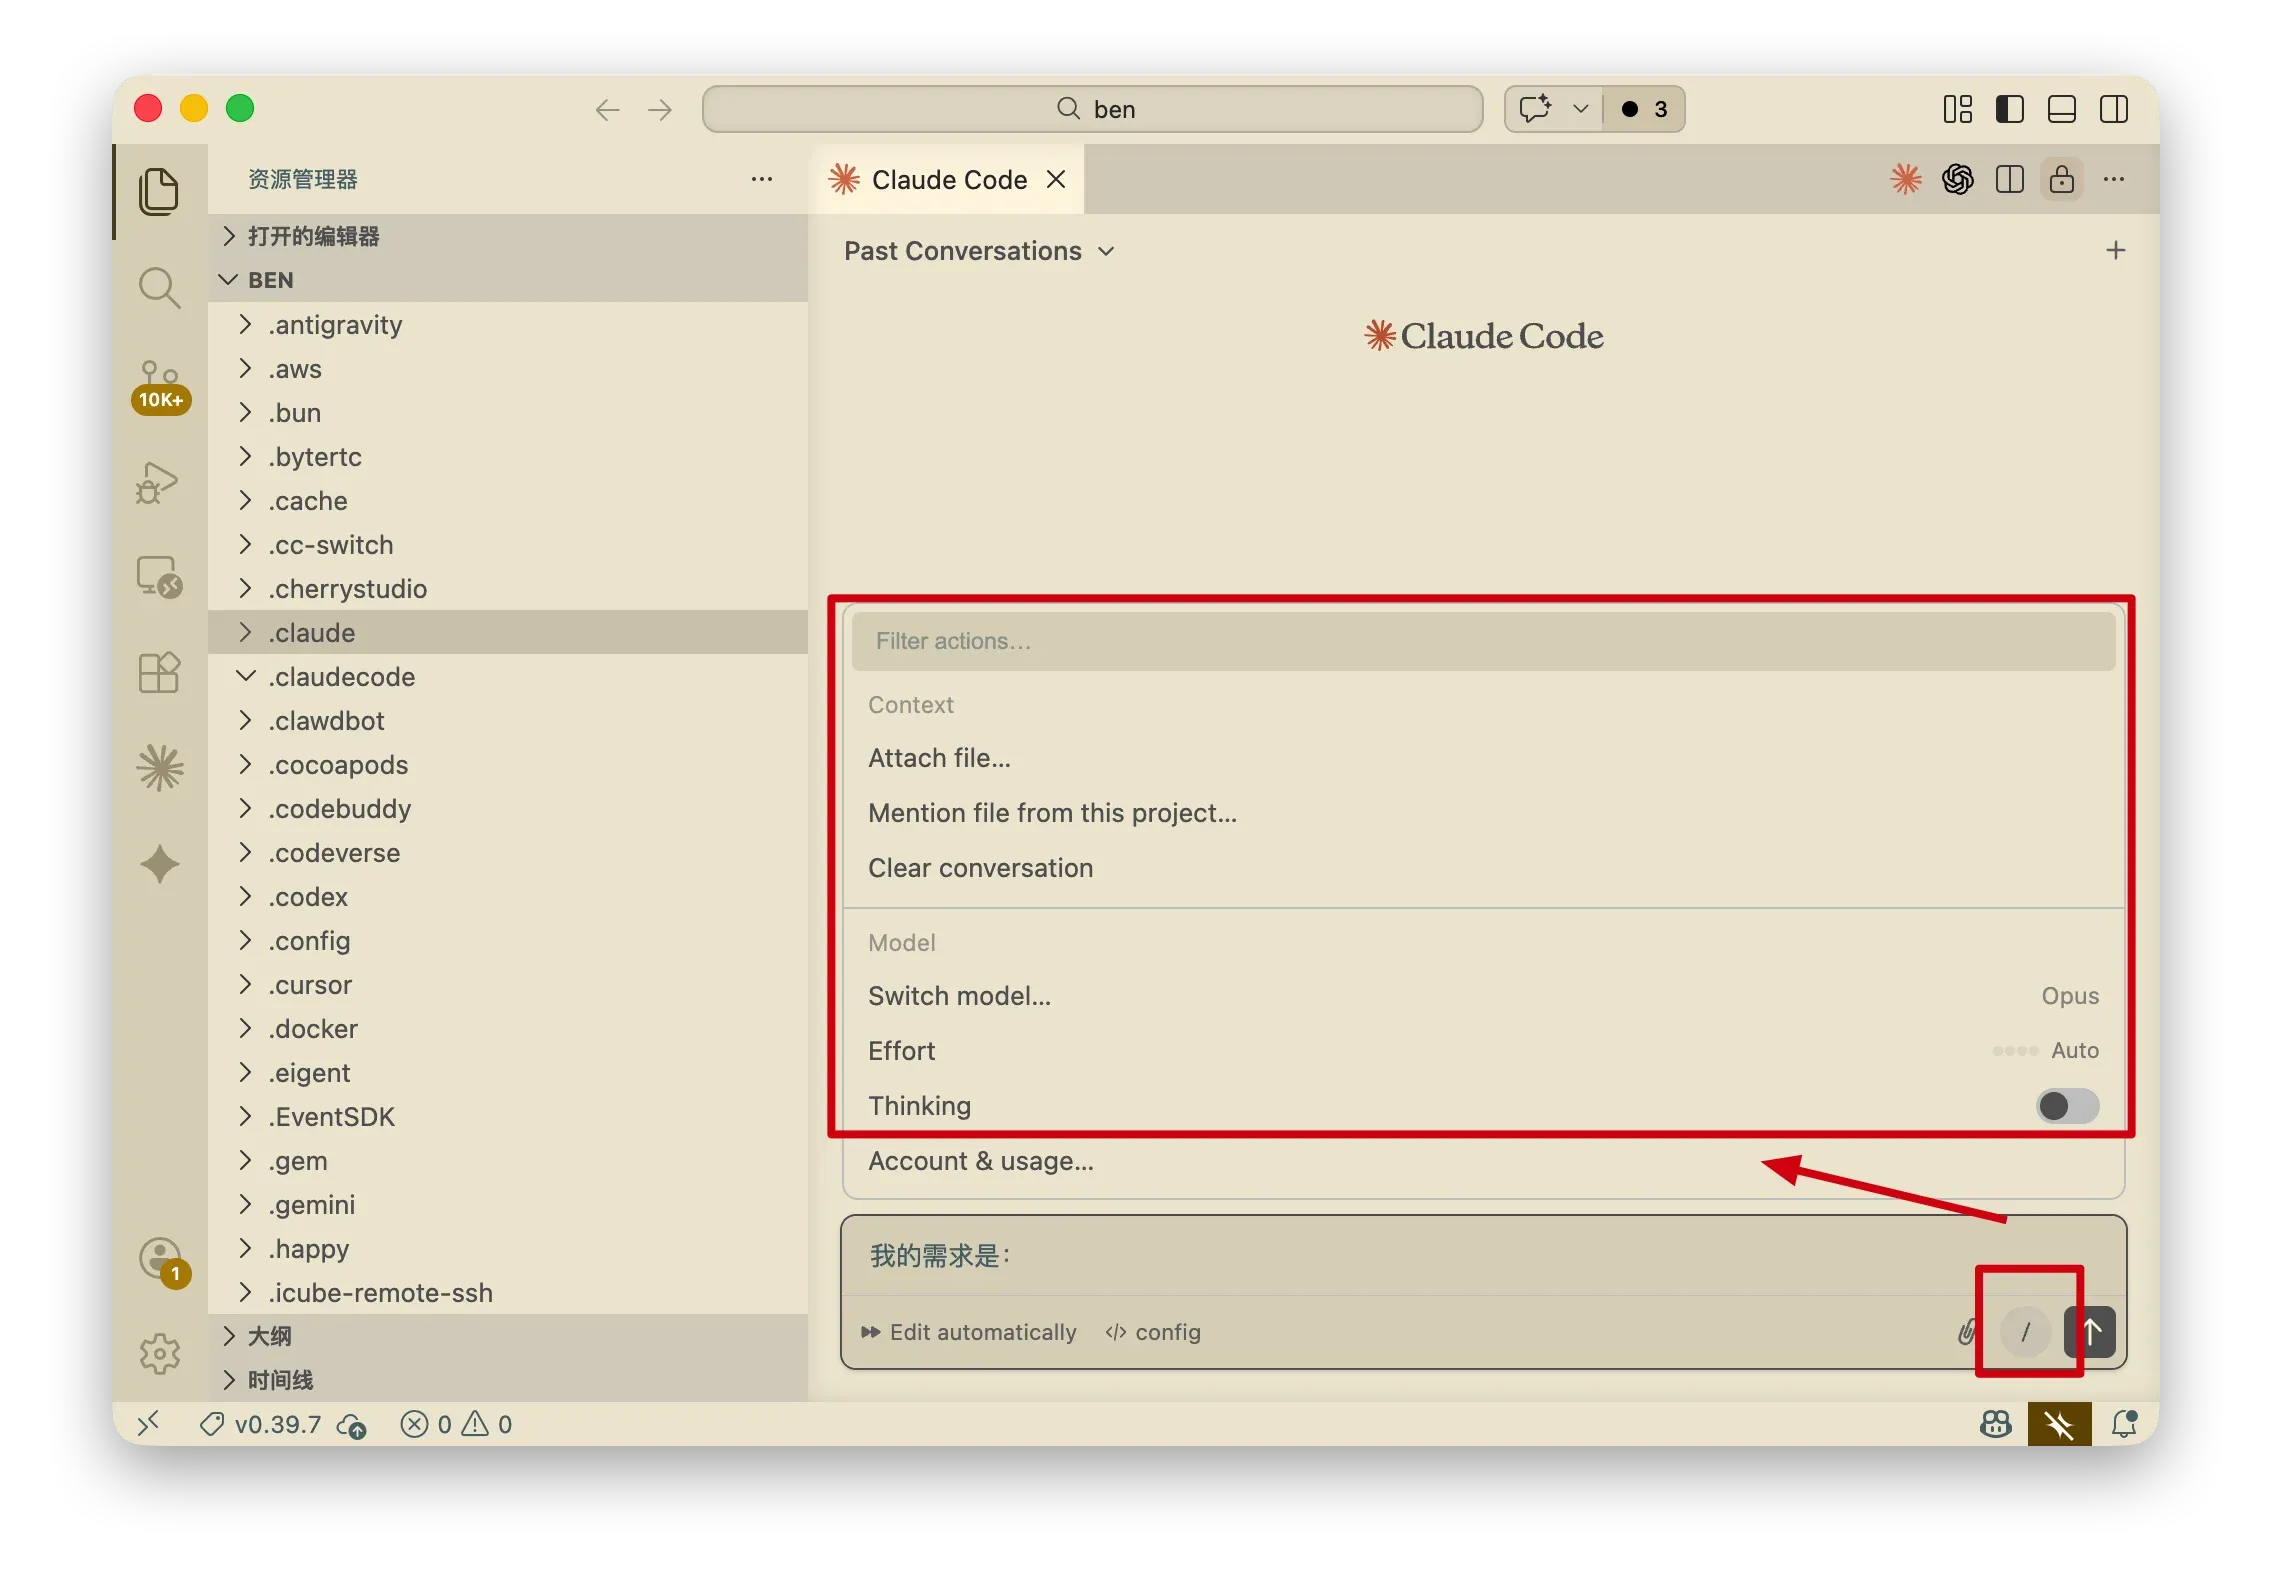Expand the 大纲 outline section
The image size is (2272, 1596).
coord(508,1336)
